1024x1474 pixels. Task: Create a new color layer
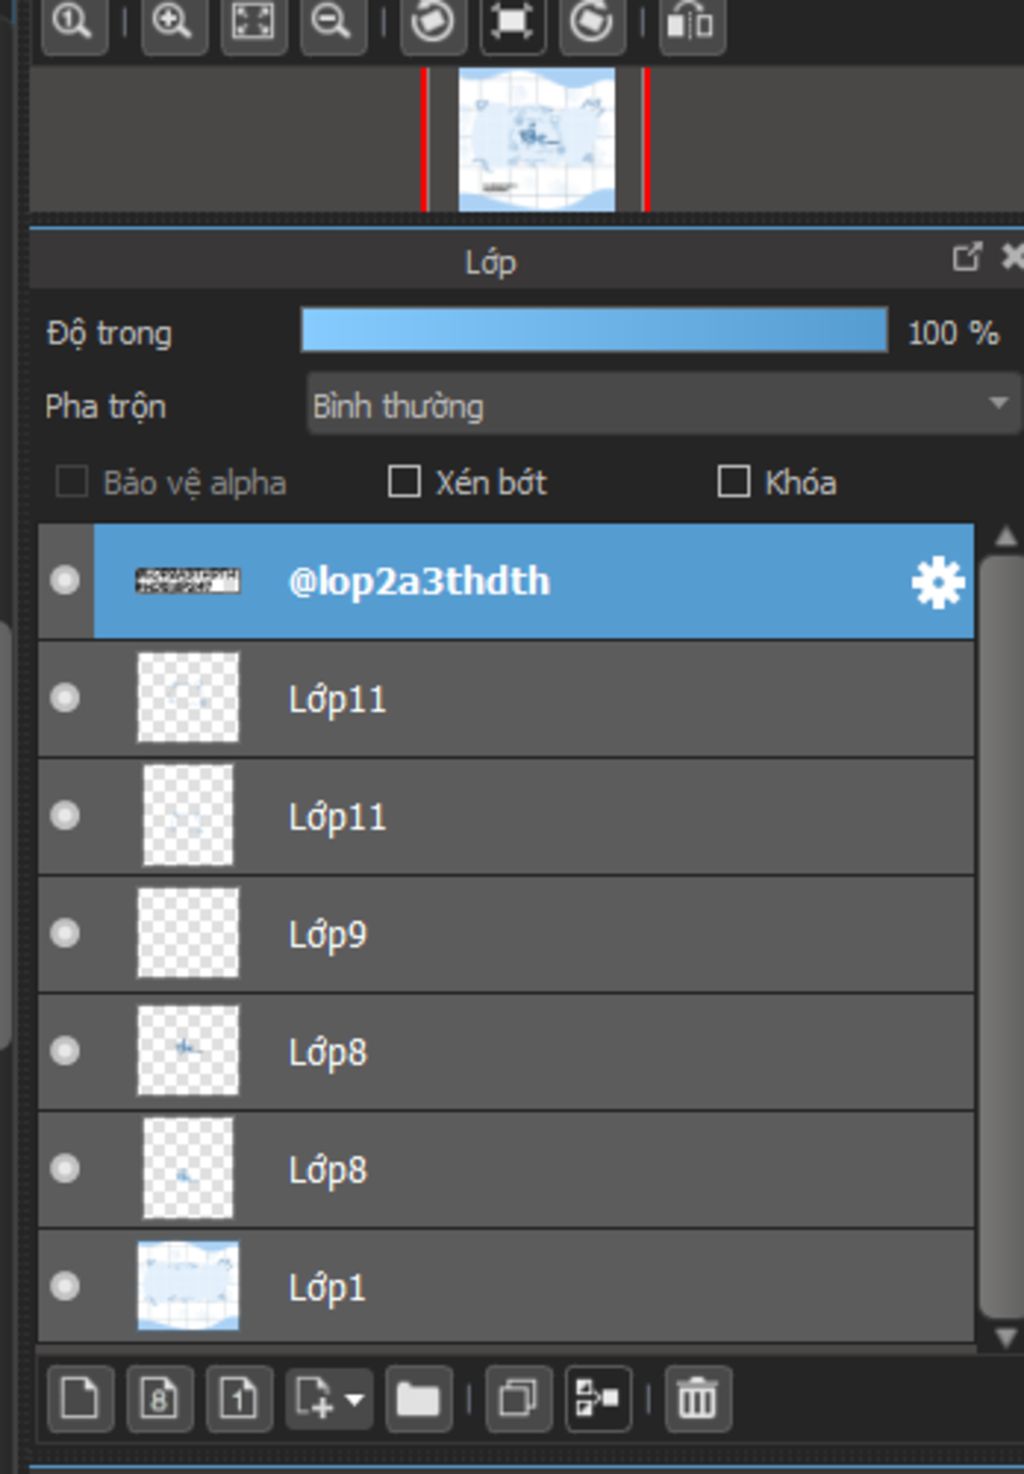(80, 1397)
